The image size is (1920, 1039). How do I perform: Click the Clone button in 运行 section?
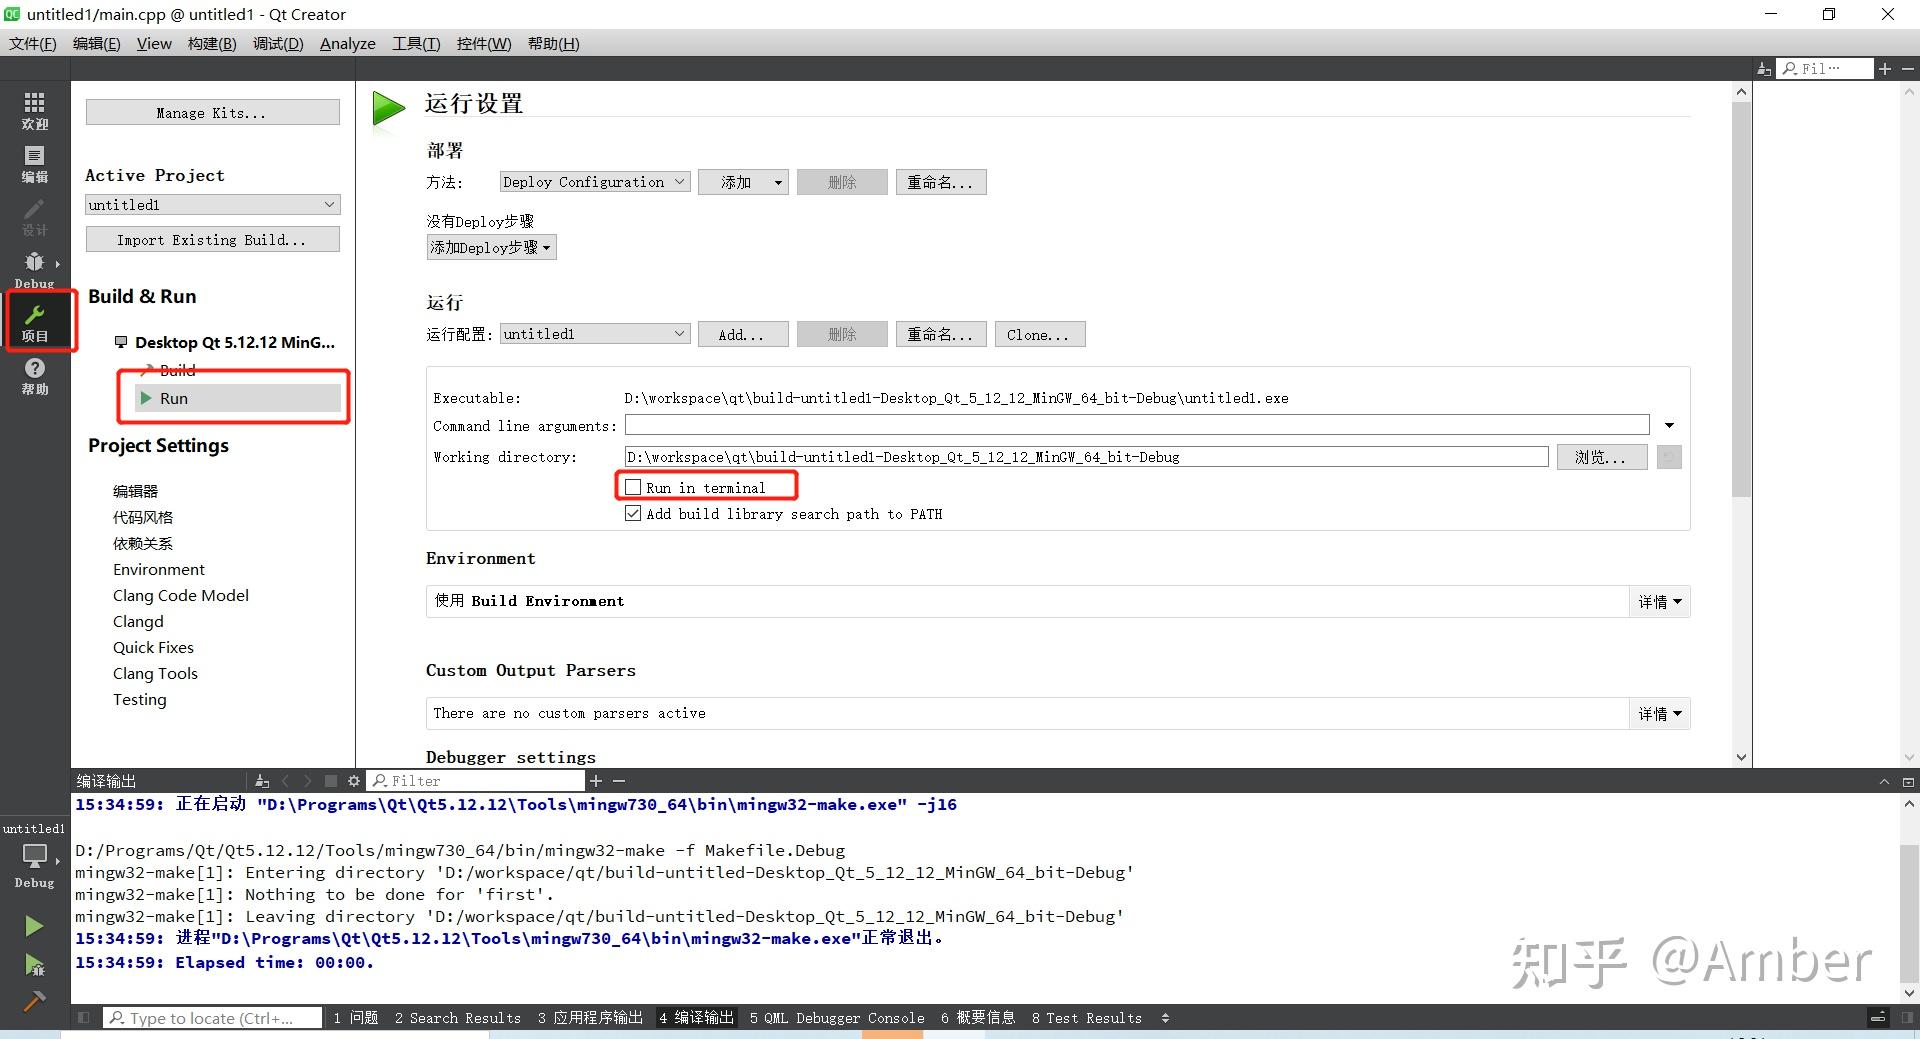click(1039, 334)
